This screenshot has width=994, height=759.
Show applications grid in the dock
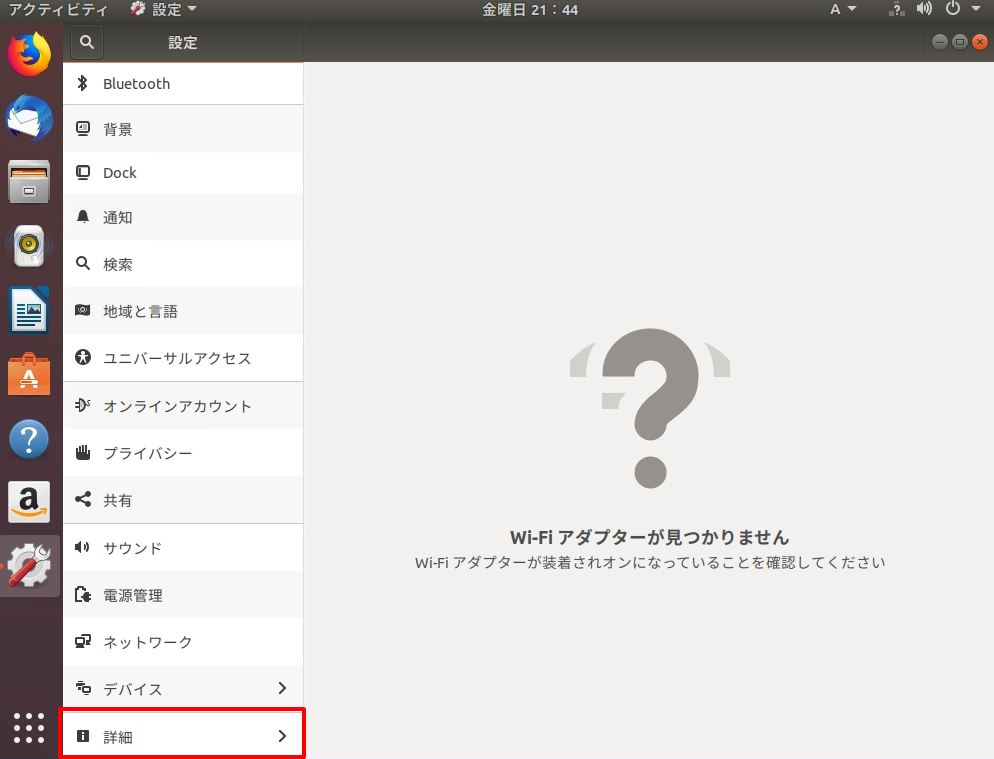[29, 728]
